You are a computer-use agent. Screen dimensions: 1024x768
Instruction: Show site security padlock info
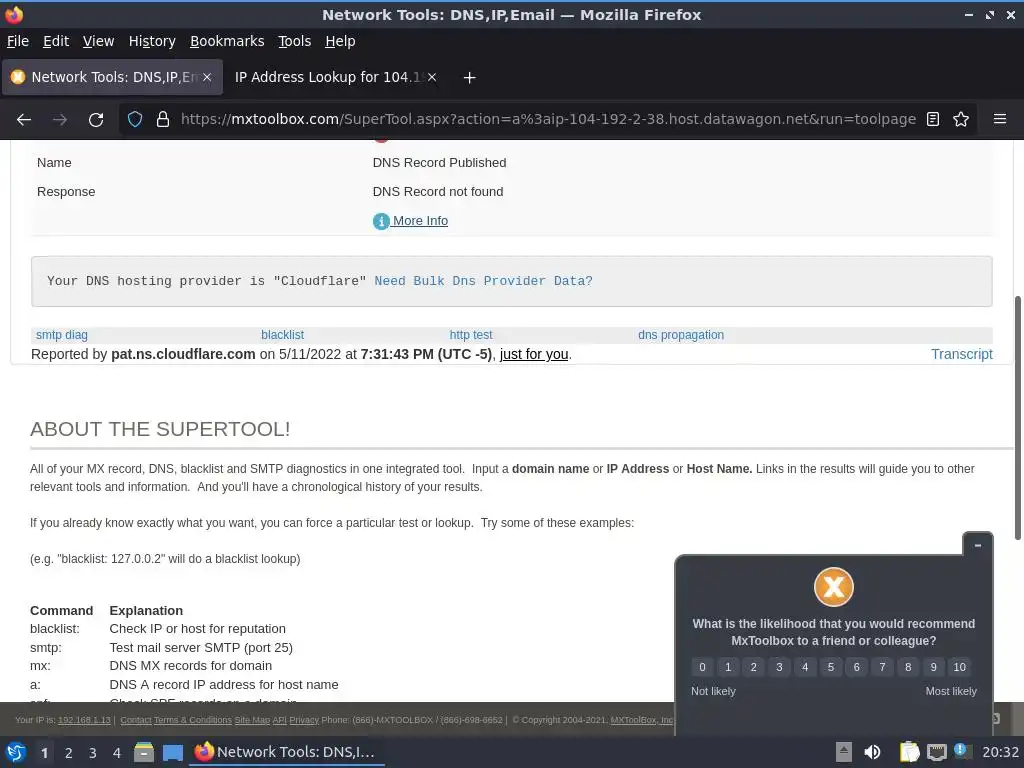(163, 120)
